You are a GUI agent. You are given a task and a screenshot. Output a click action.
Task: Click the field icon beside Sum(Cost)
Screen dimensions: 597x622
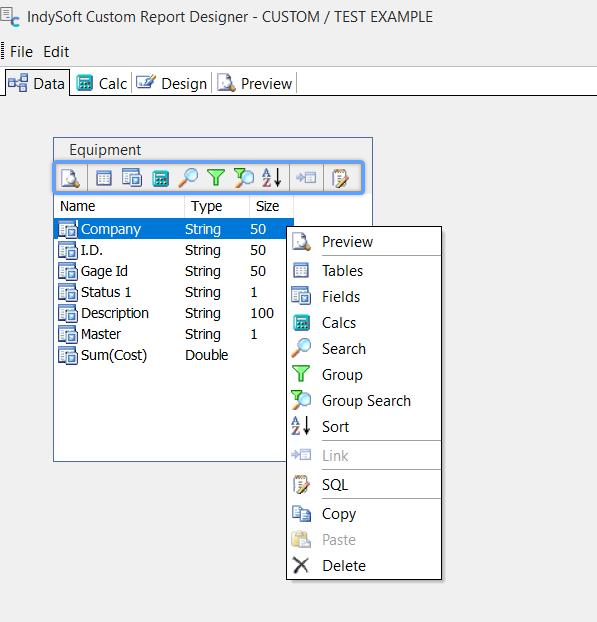coord(68,355)
